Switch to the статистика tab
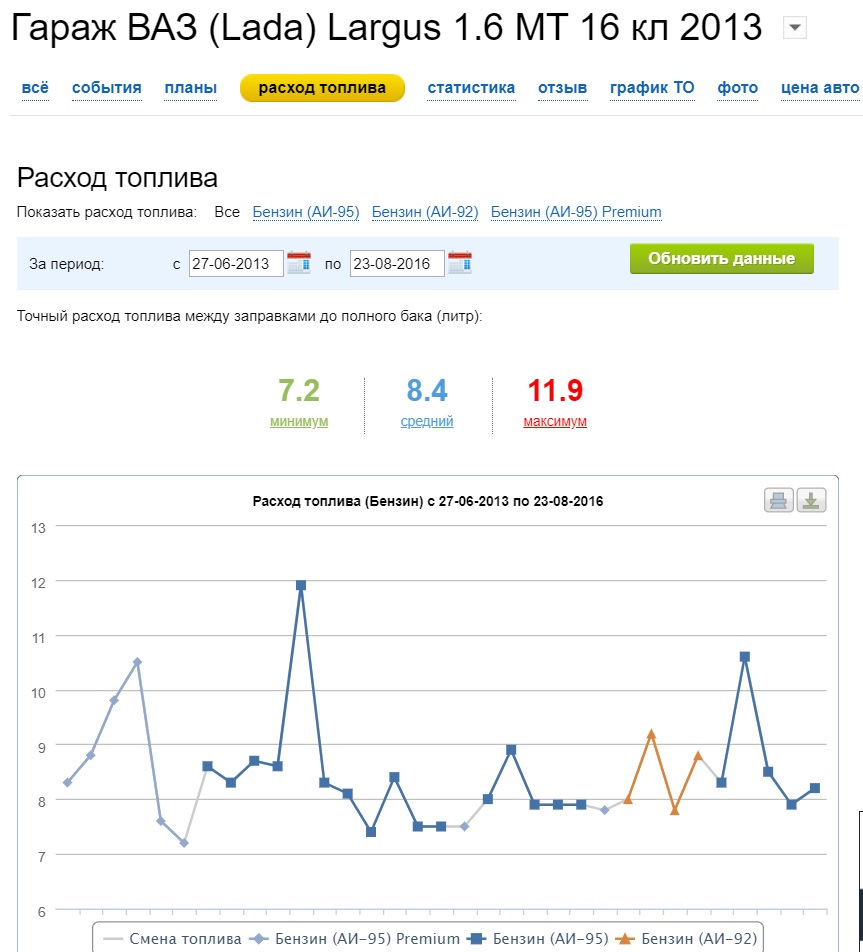The image size is (863, 952). [x=471, y=88]
